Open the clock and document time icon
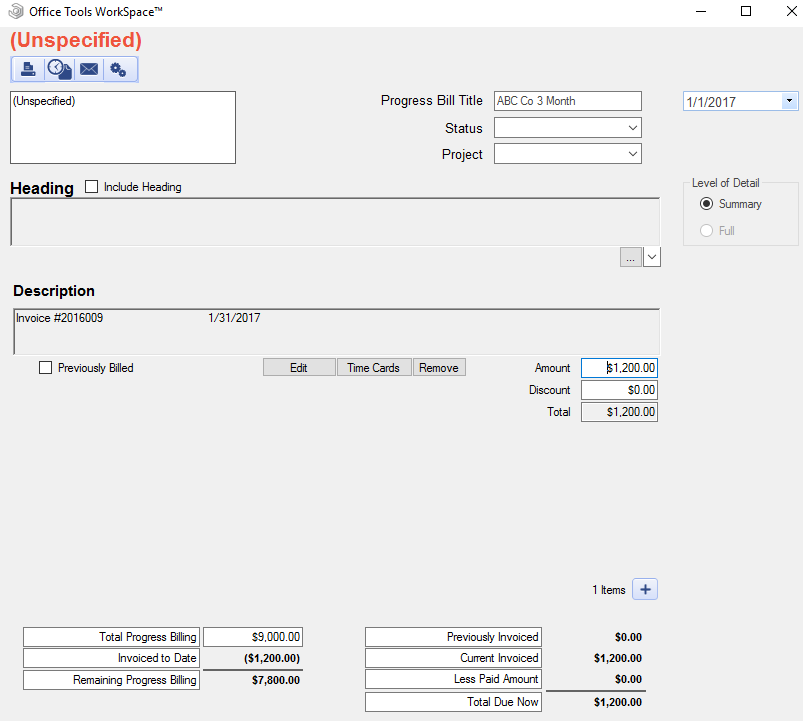 (59, 69)
